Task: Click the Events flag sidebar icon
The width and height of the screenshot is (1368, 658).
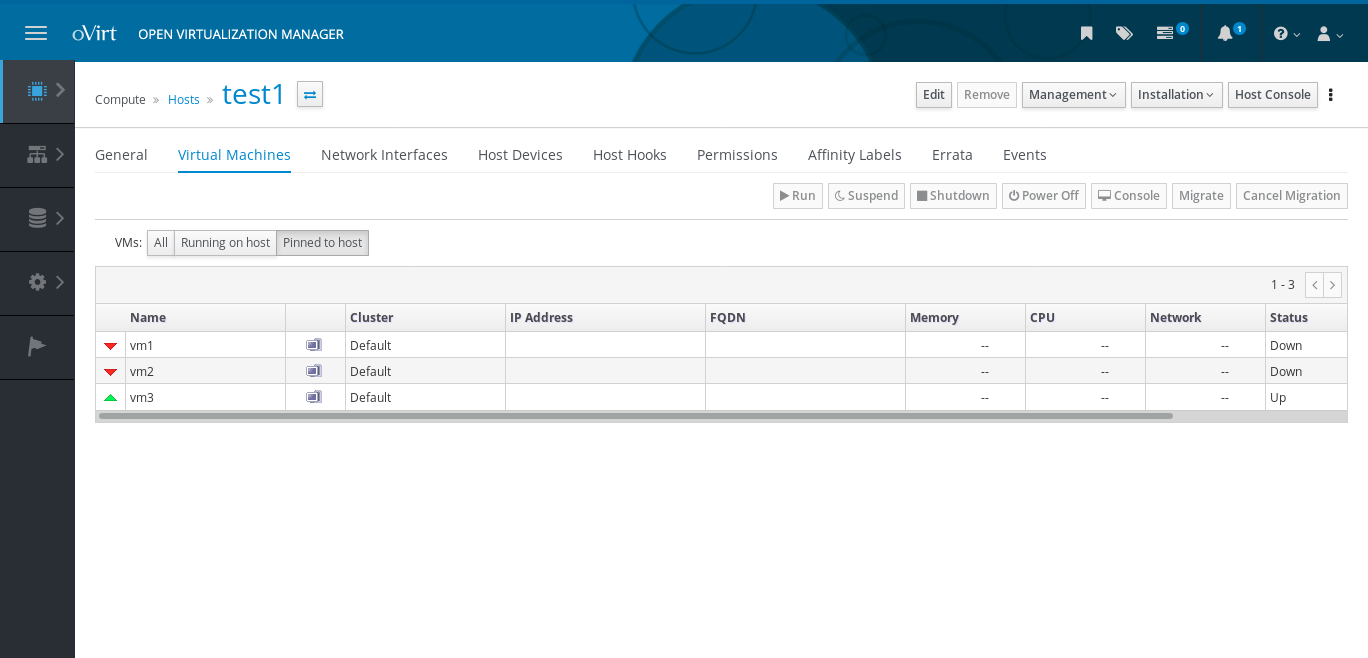Action: tap(37, 346)
